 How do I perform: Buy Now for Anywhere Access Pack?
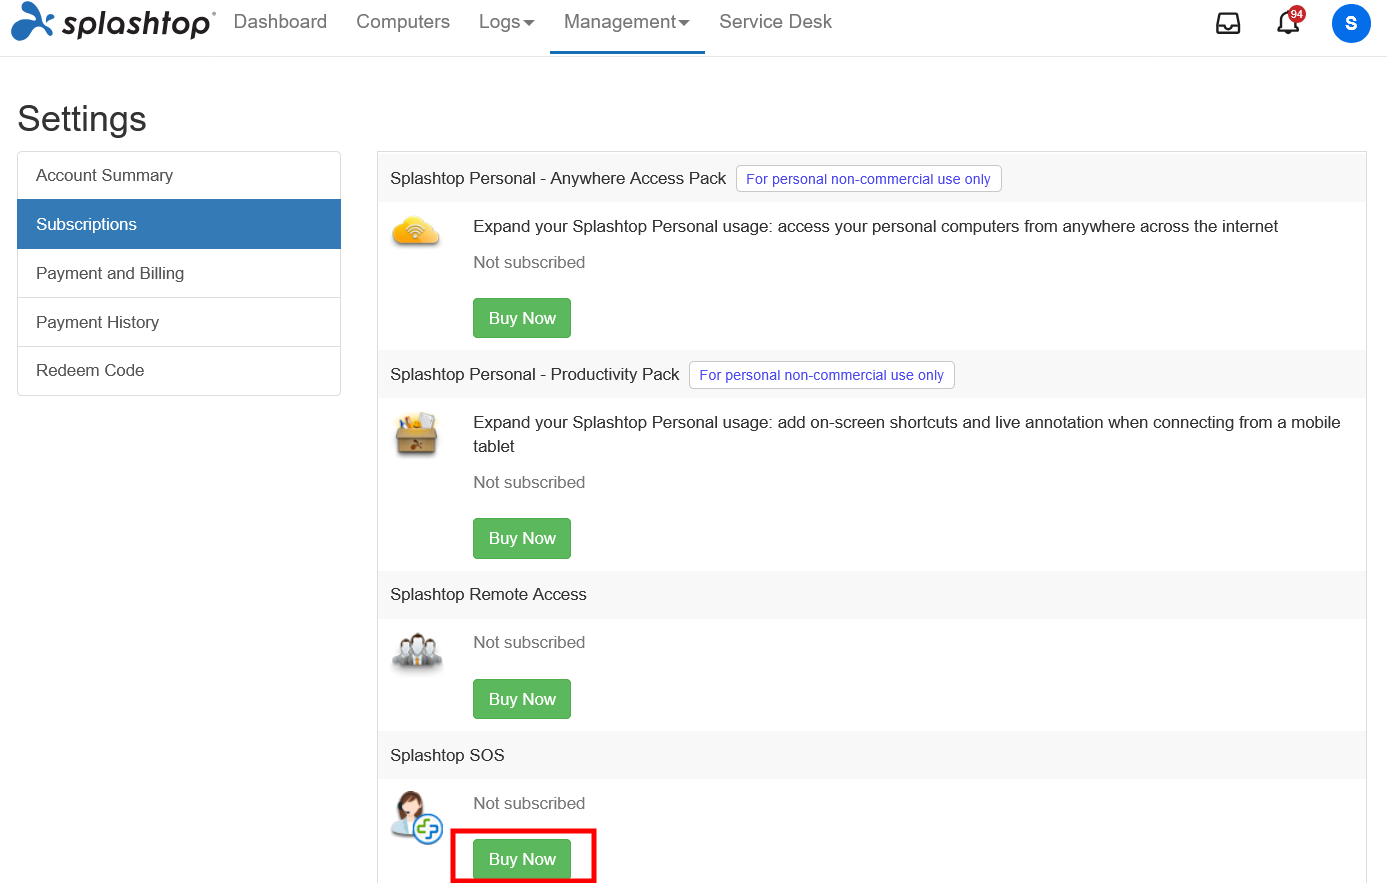click(522, 318)
